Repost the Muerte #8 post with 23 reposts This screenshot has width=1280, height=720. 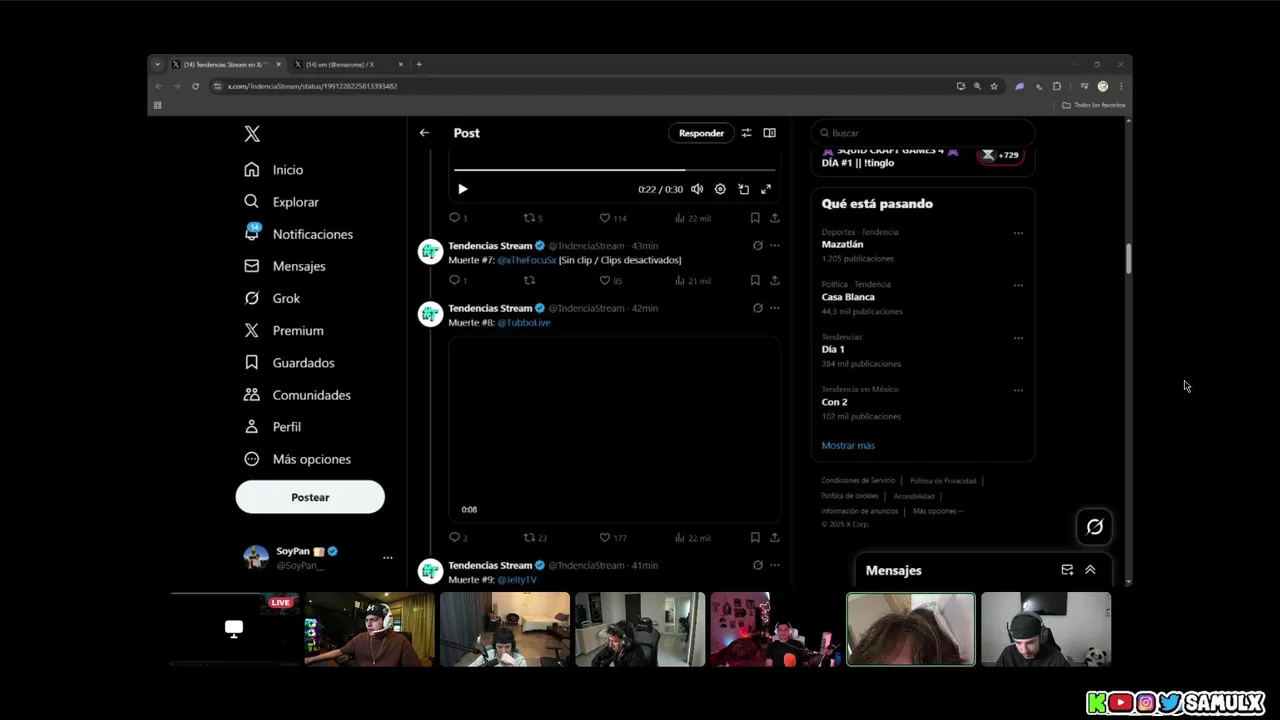pyautogui.click(x=535, y=538)
